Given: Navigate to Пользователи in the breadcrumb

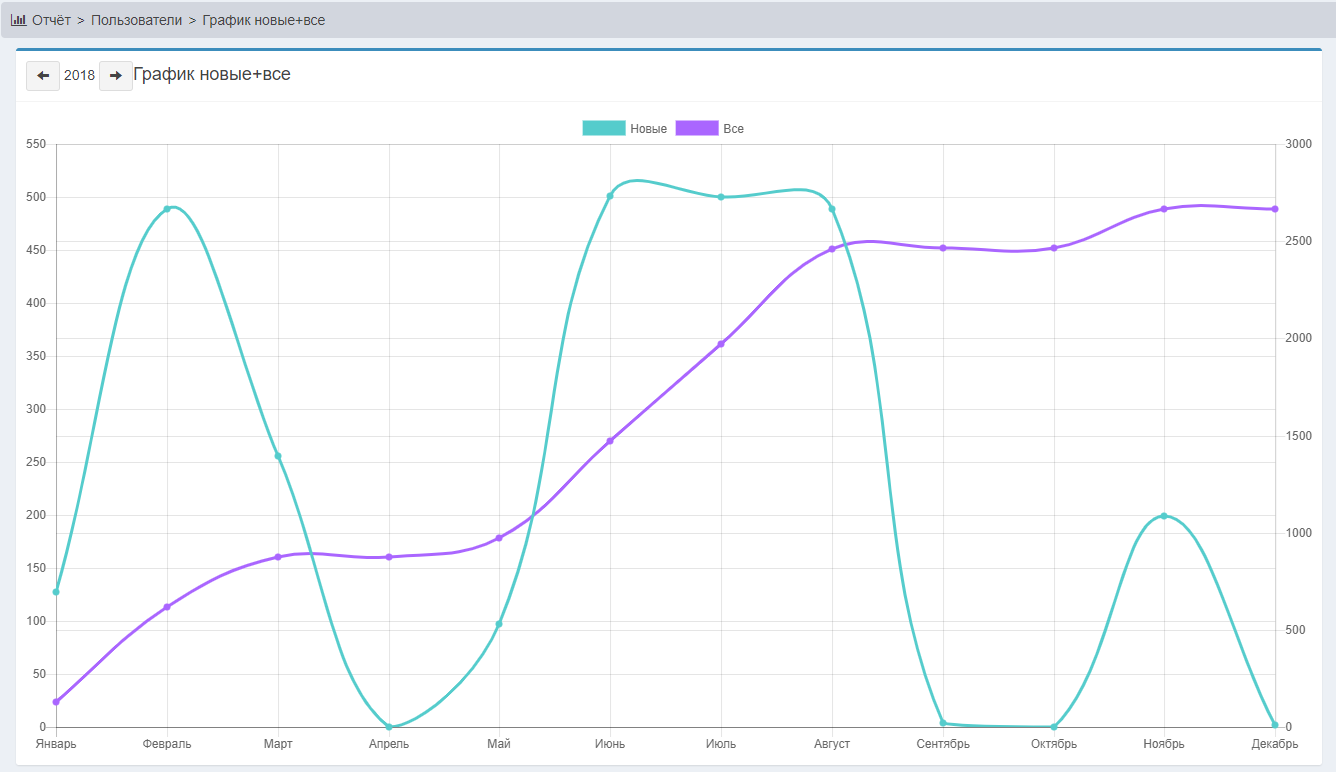Looking at the screenshot, I should pyautogui.click(x=136, y=20).
